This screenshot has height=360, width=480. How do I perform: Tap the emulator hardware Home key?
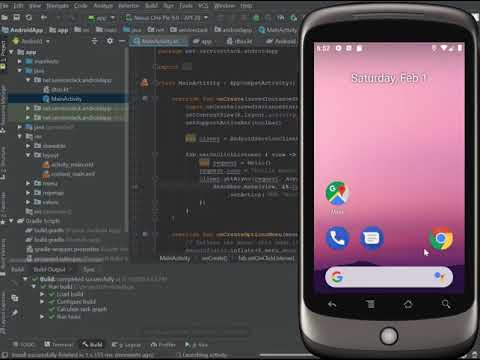point(408,304)
